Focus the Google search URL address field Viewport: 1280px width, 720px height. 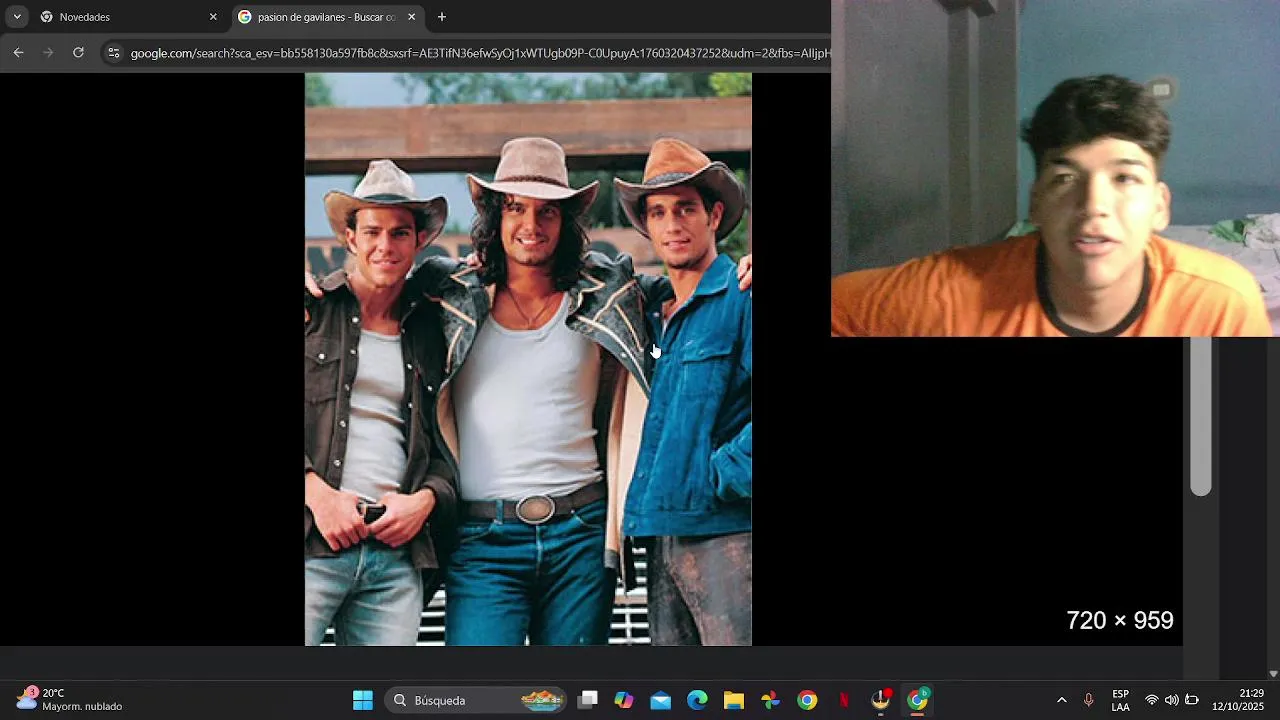pos(480,53)
